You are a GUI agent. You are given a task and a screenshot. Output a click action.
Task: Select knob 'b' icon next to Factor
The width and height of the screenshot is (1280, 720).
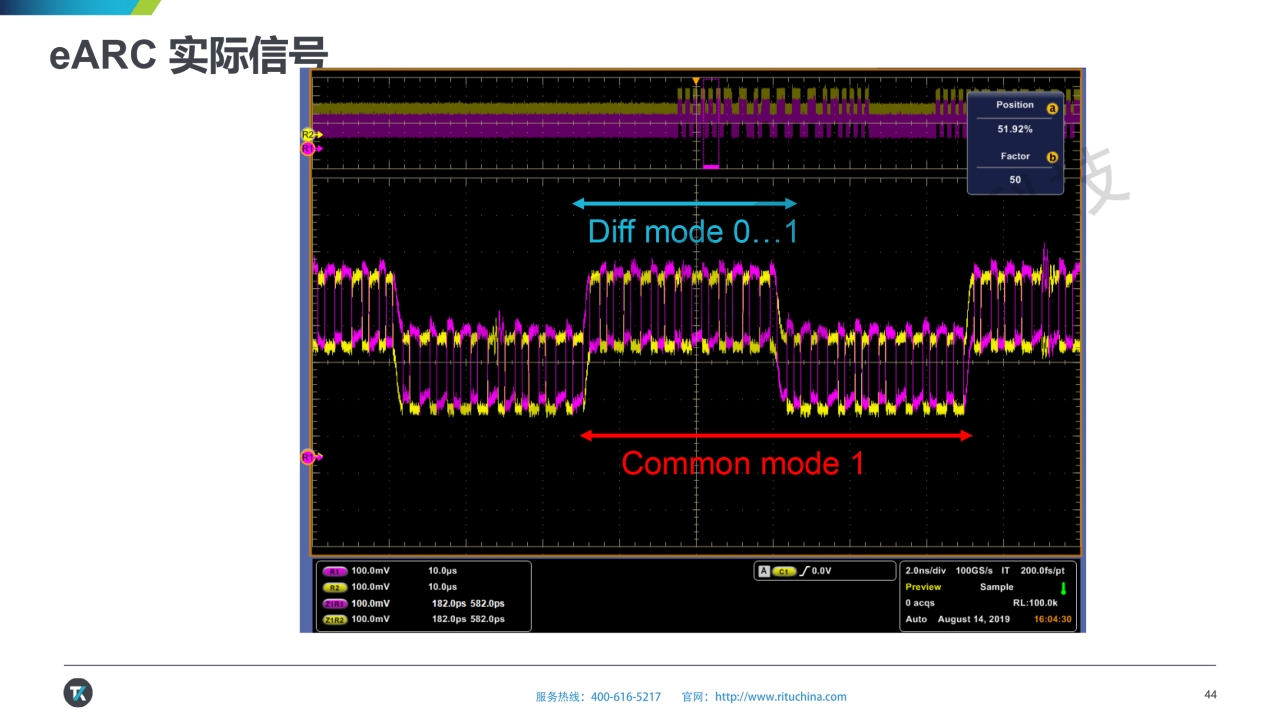coord(1051,157)
